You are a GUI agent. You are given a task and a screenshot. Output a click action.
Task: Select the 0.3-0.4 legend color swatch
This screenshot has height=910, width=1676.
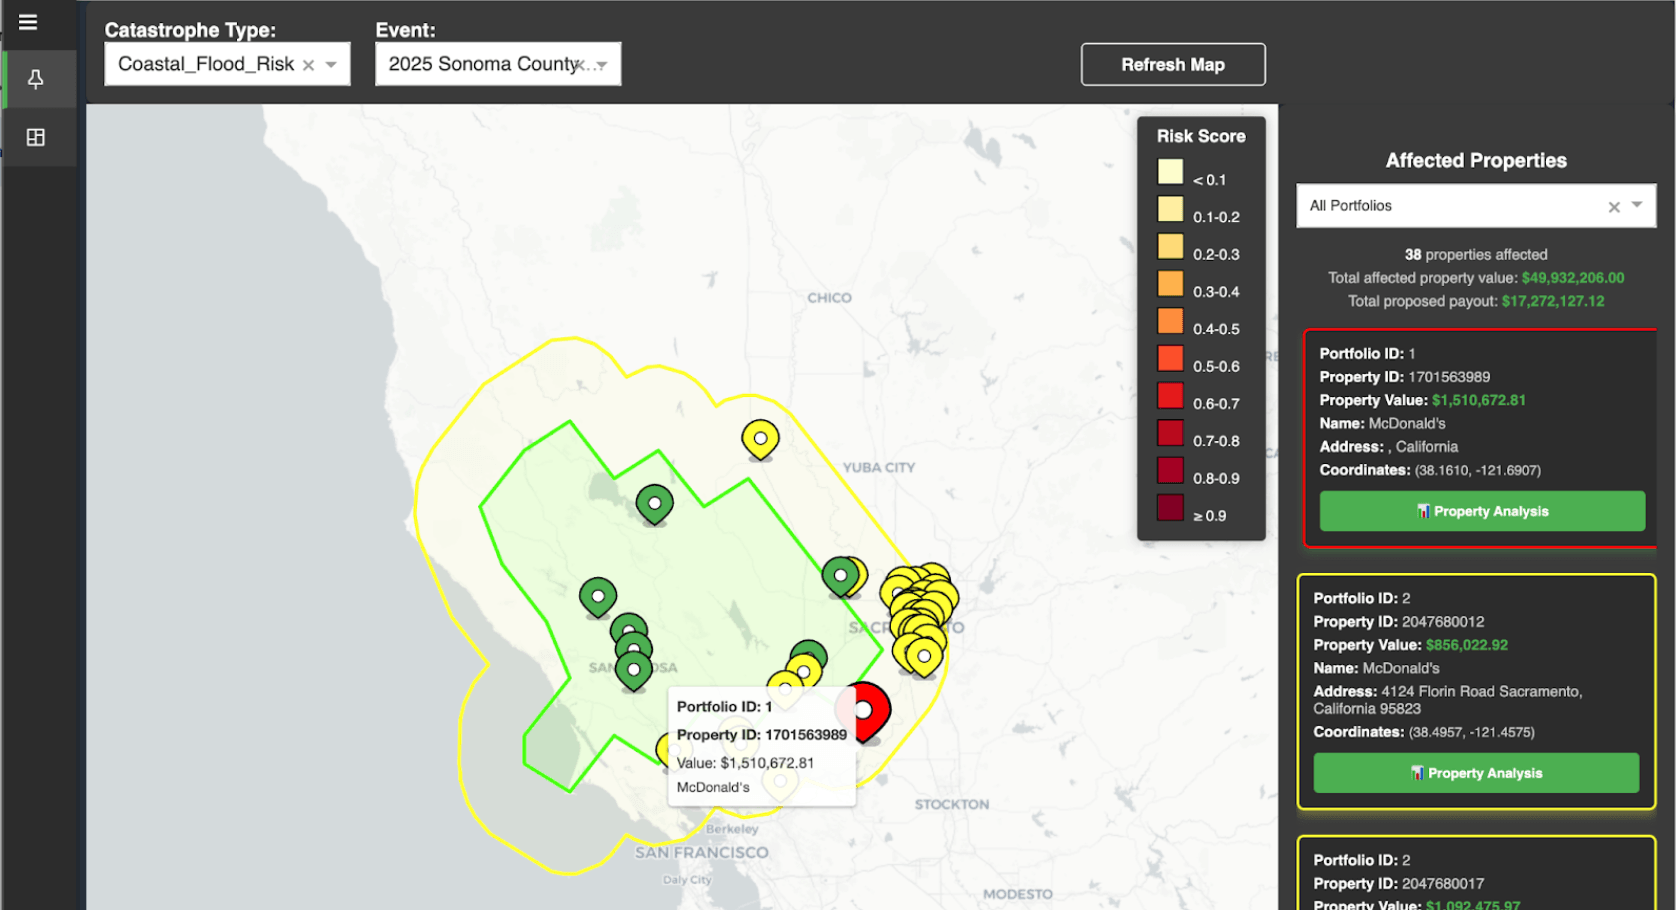point(1170,284)
